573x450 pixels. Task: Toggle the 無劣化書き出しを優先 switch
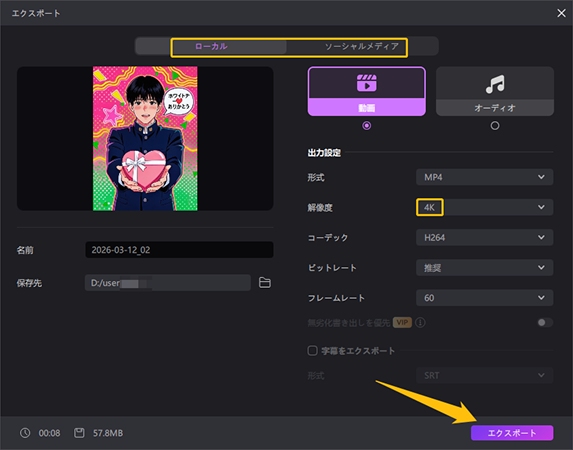545,322
